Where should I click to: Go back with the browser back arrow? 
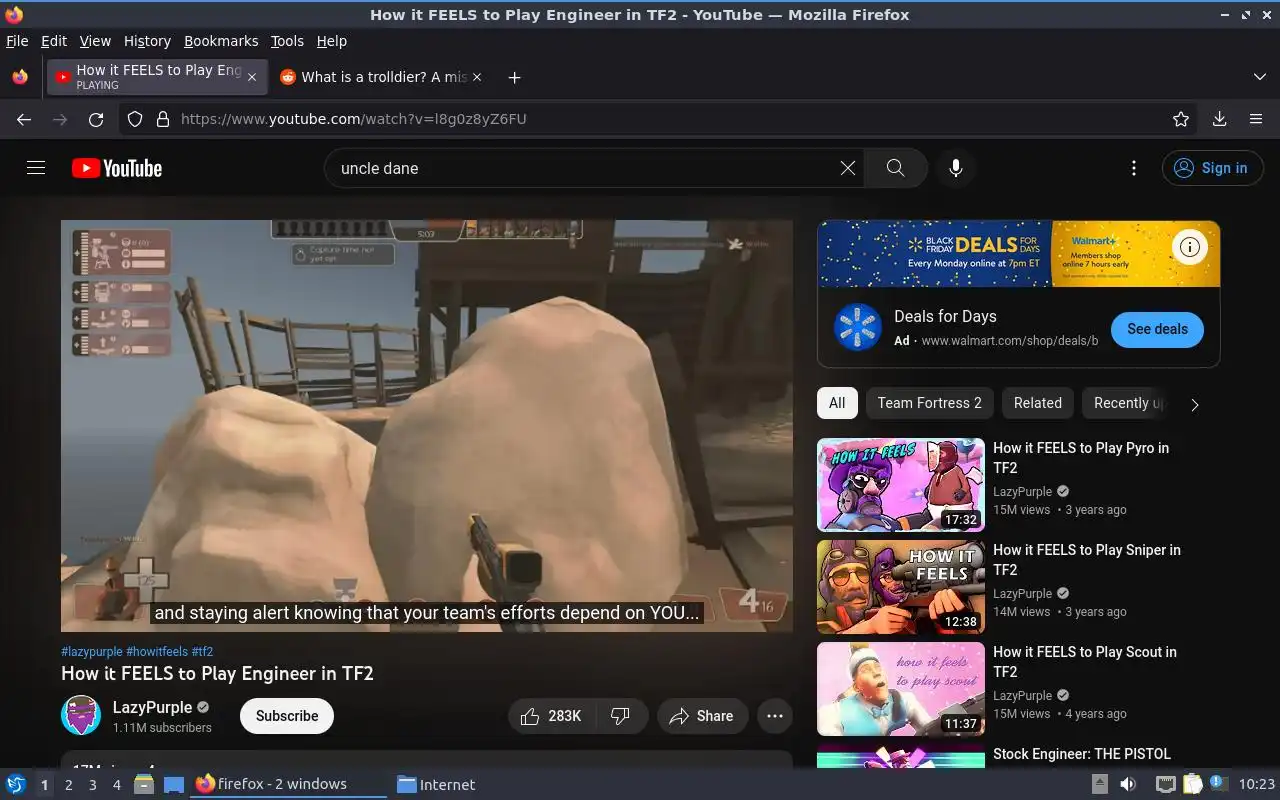(x=24, y=119)
